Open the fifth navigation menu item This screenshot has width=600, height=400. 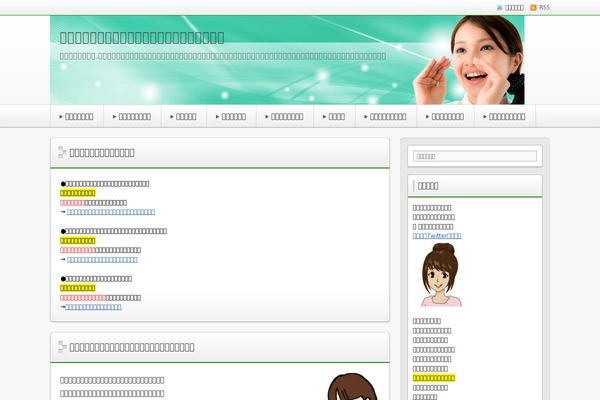coord(284,116)
